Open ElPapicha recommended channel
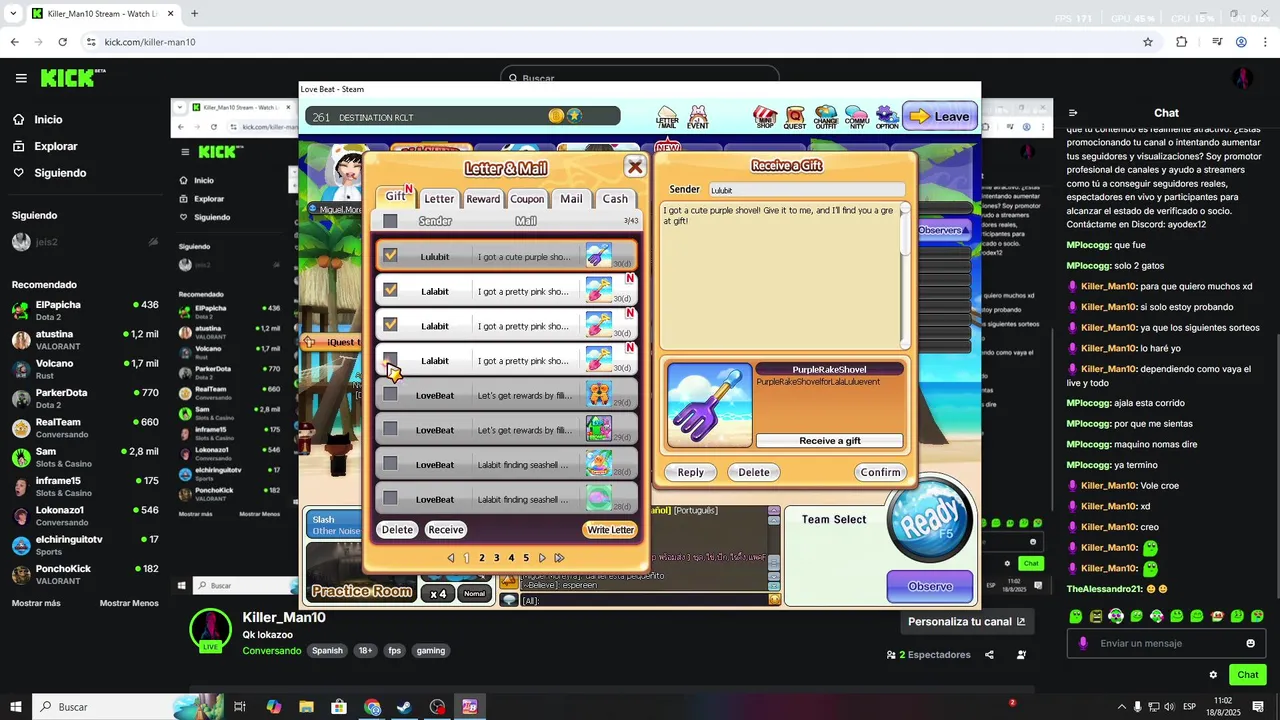 (85, 310)
